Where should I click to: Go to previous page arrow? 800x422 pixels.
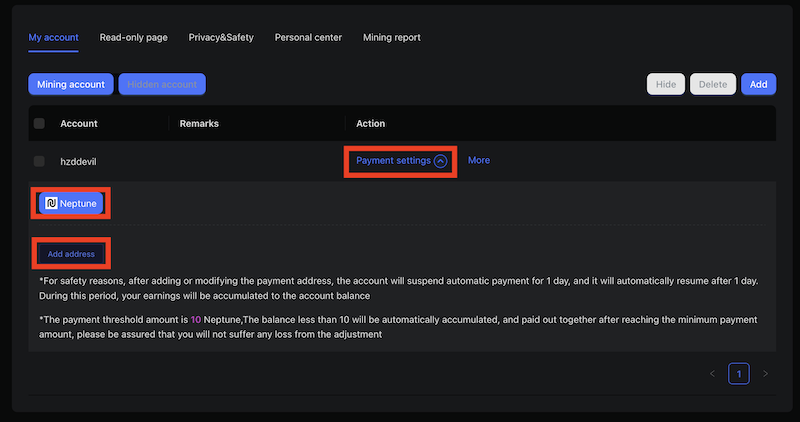[x=712, y=374]
